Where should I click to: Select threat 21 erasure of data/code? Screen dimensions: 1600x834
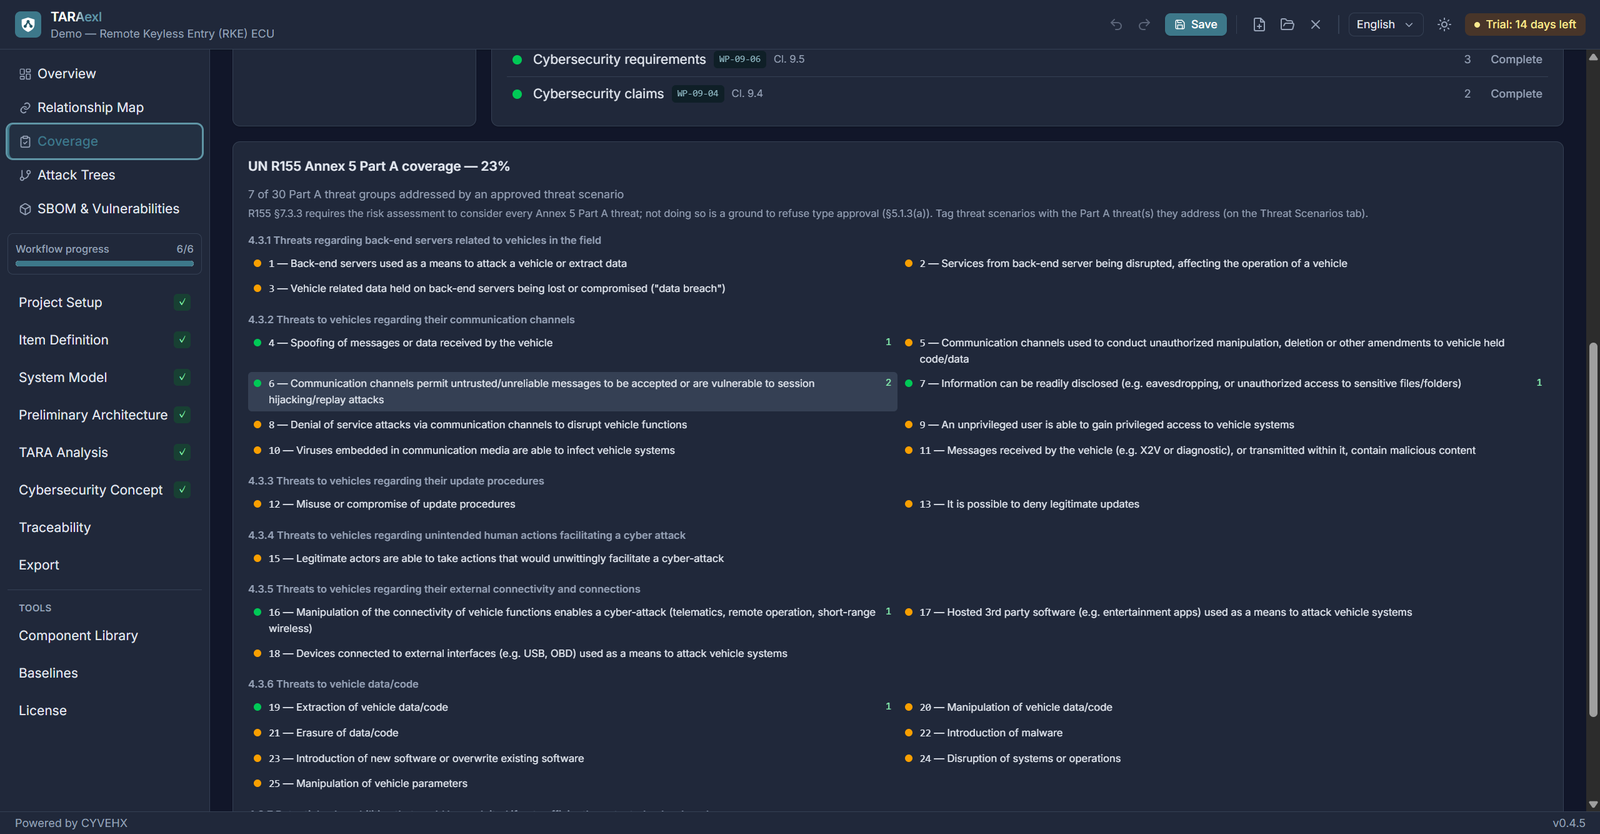click(x=572, y=733)
